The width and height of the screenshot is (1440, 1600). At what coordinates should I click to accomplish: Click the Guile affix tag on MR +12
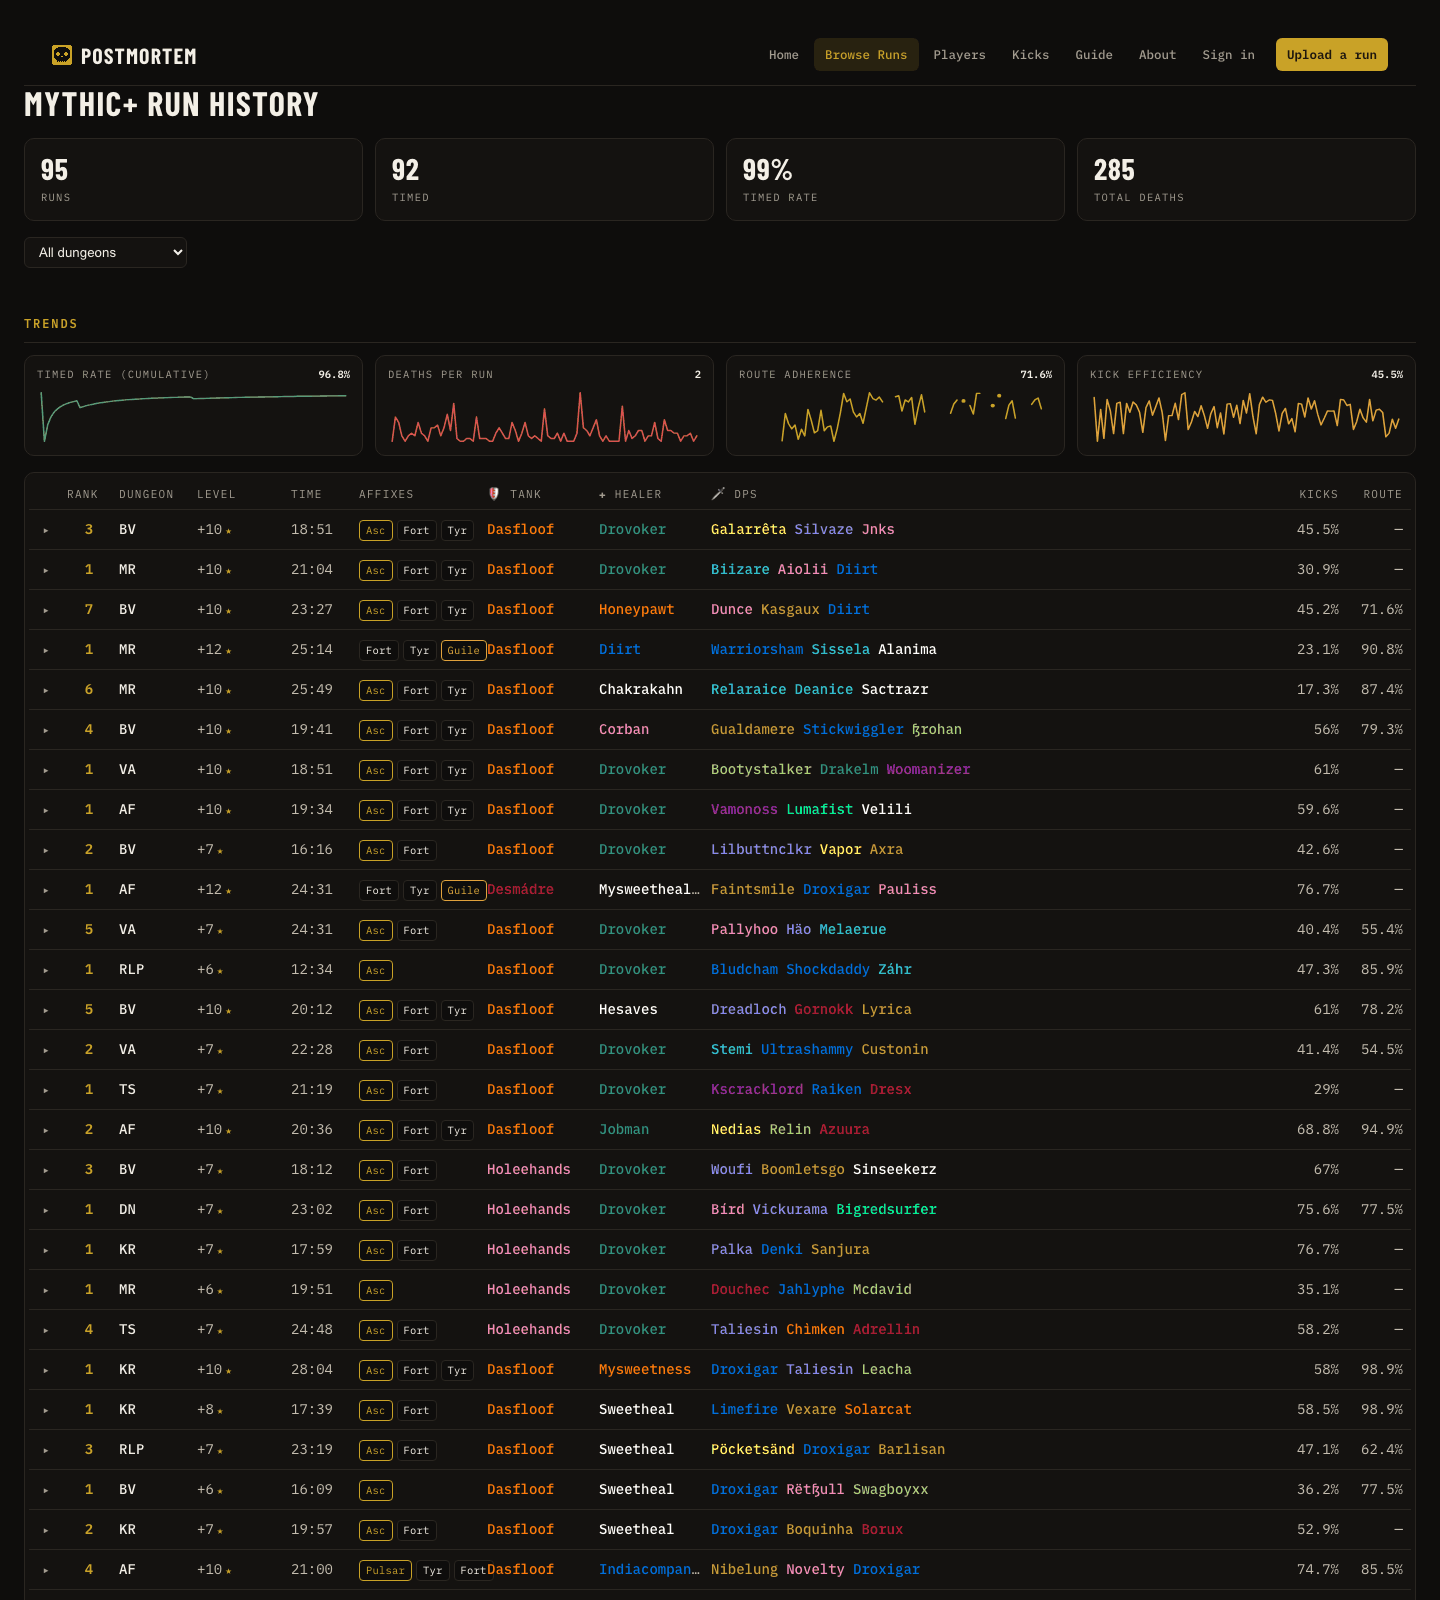click(x=463, y=650)
